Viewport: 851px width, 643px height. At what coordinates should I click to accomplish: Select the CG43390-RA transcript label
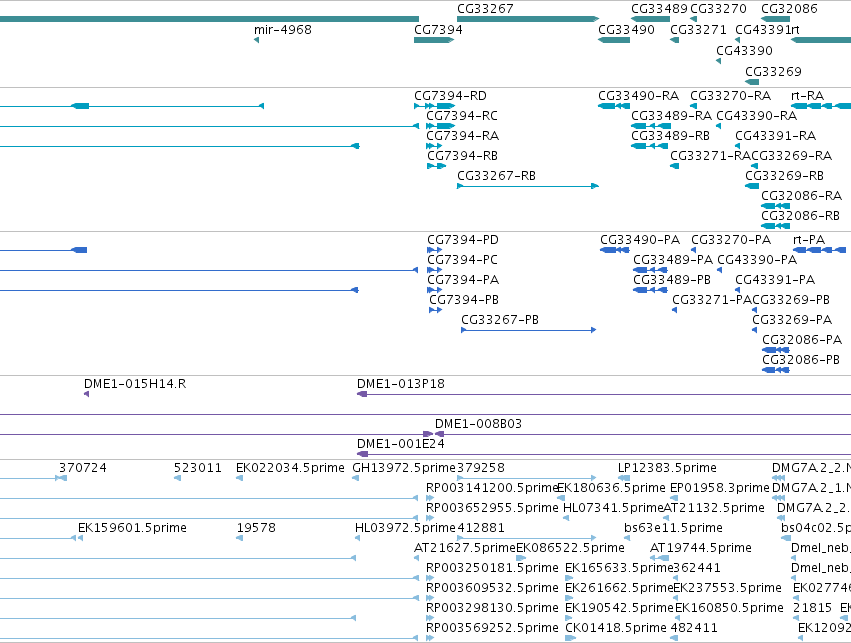tap(757, 116)
